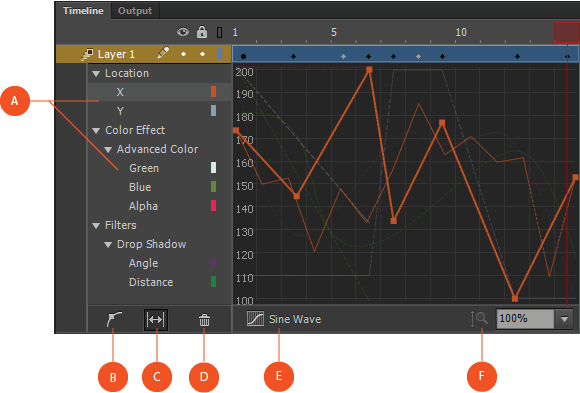
Task: Open the 100% zoom dropdown arrow
Action: click(564, 319)
